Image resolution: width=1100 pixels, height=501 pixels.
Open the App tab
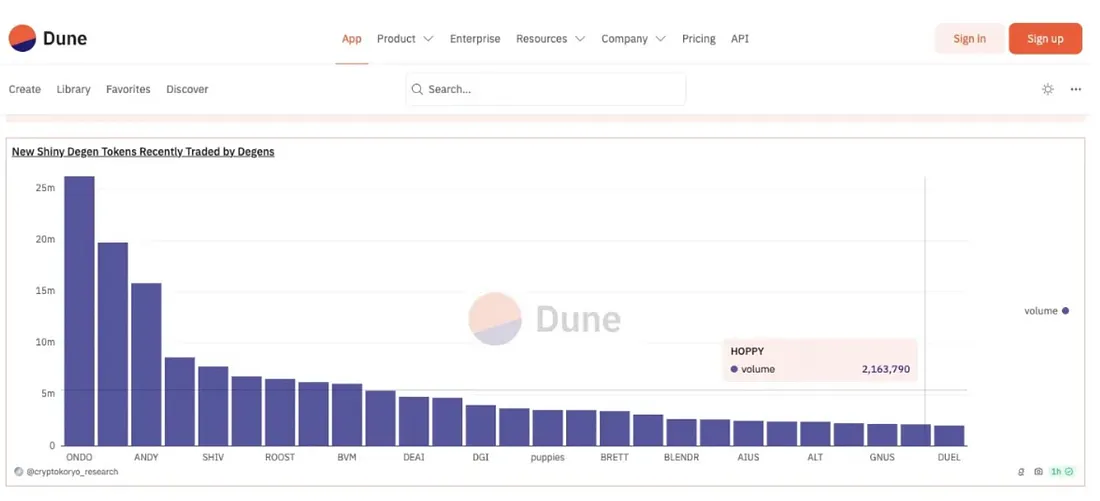click(x=351, y=39)
